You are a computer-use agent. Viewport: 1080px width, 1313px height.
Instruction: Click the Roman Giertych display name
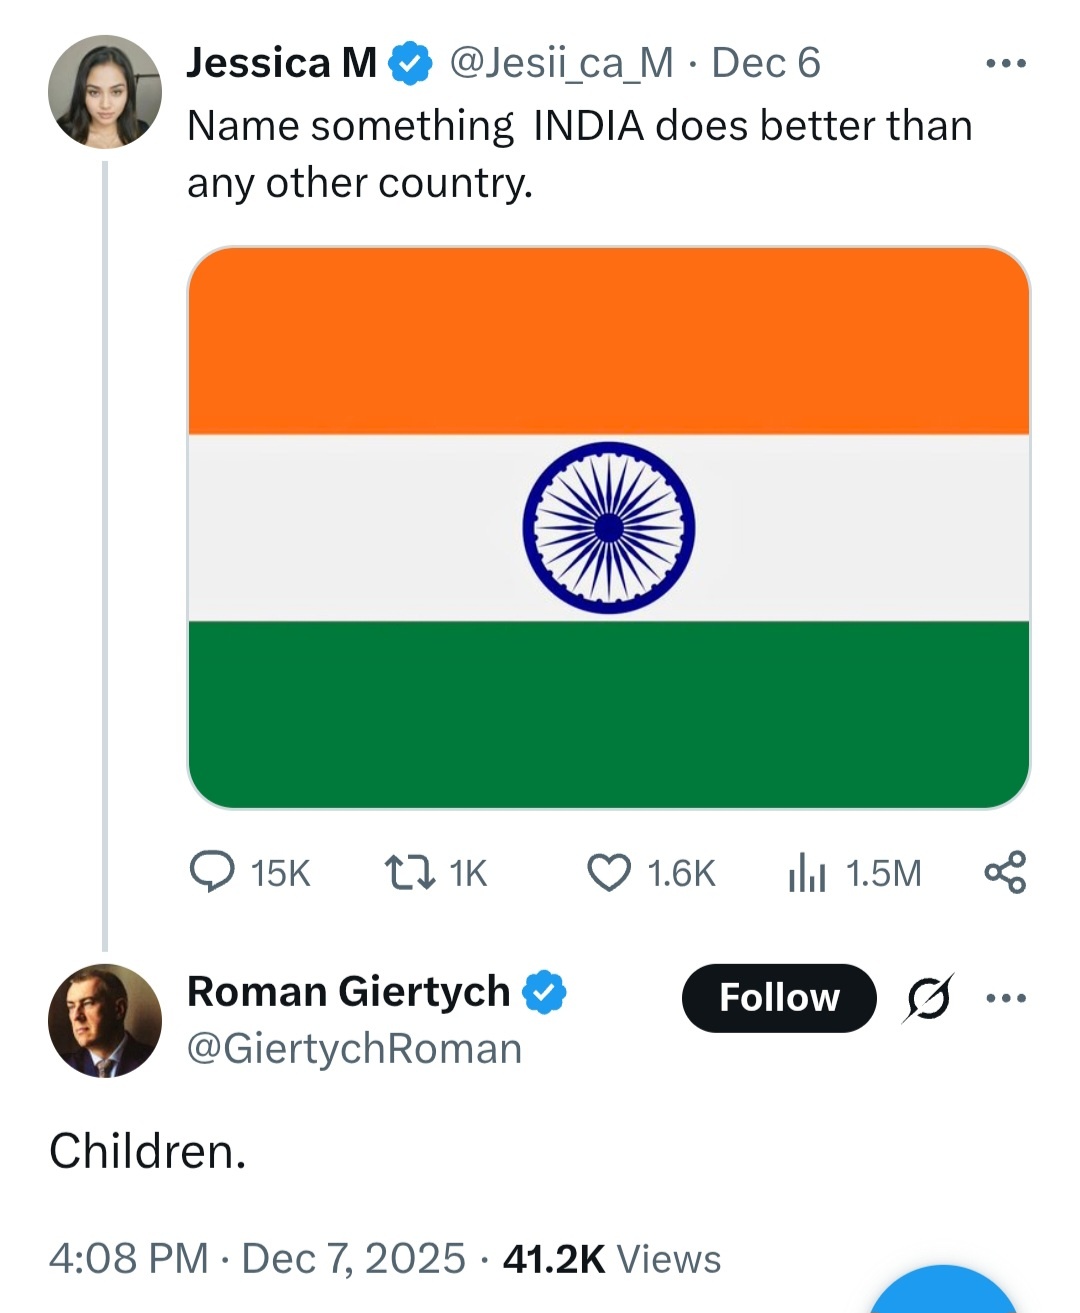pos(348,992)
